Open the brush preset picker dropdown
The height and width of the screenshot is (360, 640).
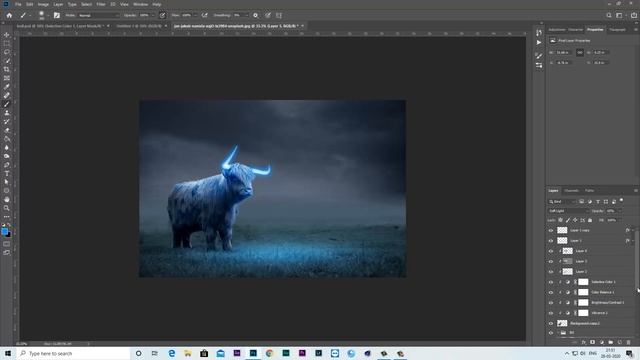click(x=48, y=16)
